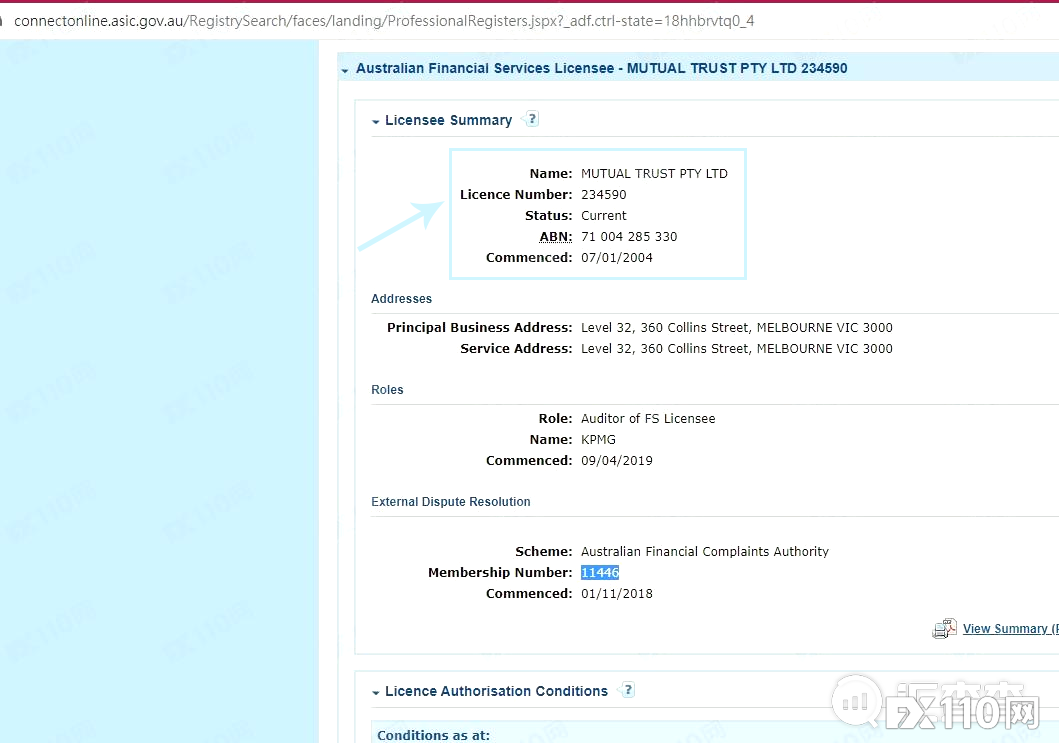Open help icon beside Licence Authorisation Conditions

tap(628, 690)
